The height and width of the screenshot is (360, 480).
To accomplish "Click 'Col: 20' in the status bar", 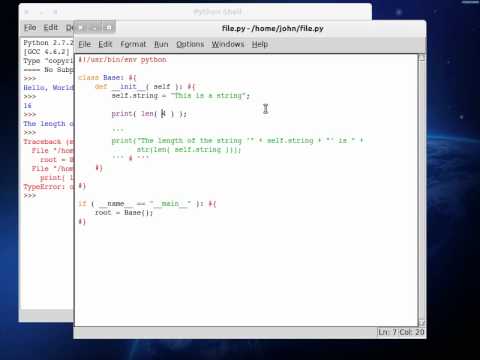I will coord(412,332).
